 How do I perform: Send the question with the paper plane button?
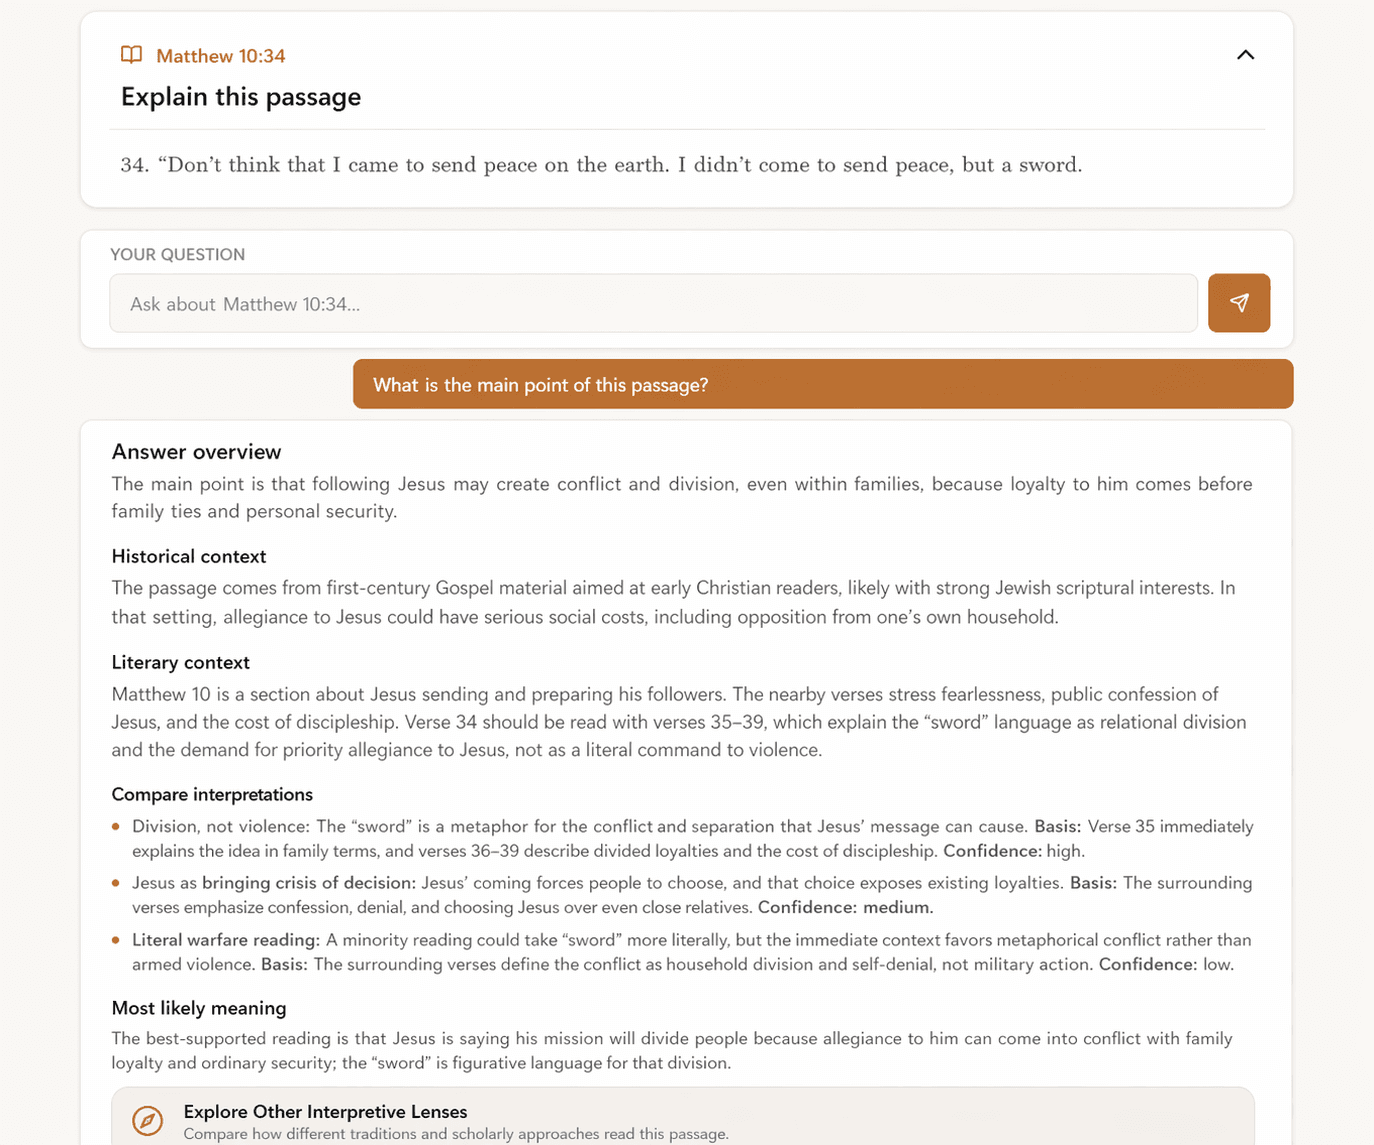tap(1239, 303)
